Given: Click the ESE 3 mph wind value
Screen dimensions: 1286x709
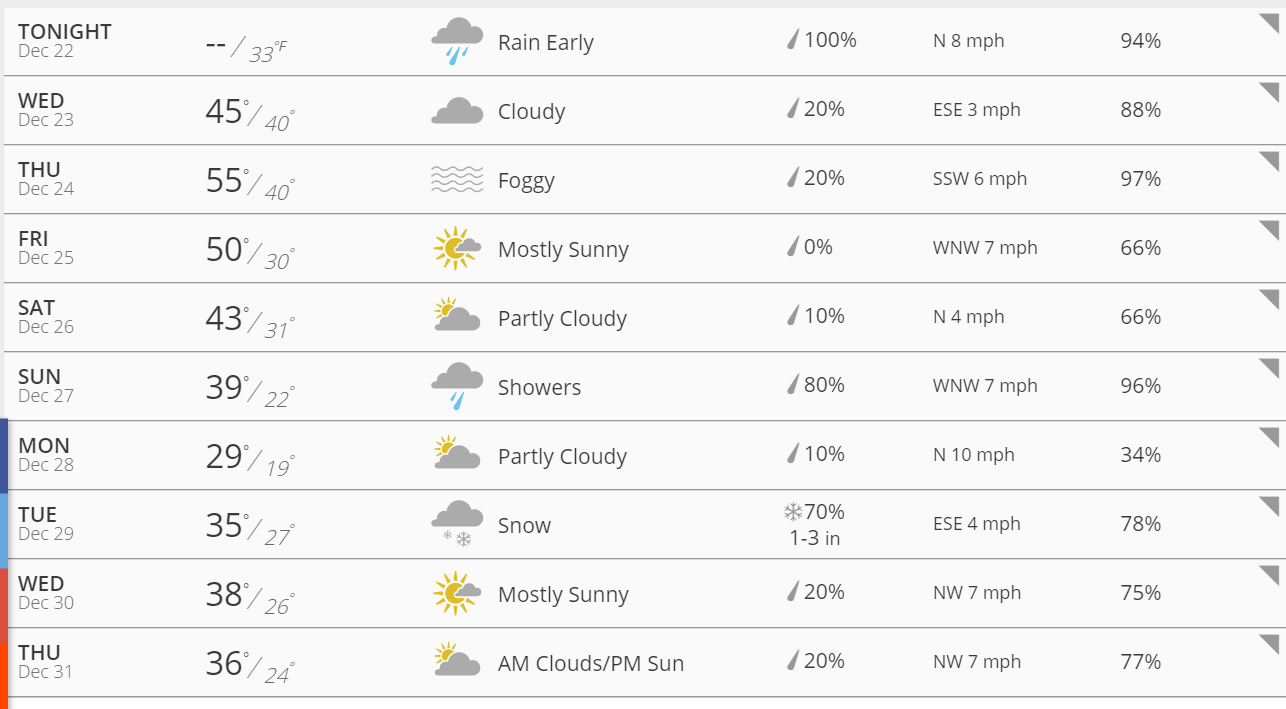Looking at the screenshot, I should (976, 110).
